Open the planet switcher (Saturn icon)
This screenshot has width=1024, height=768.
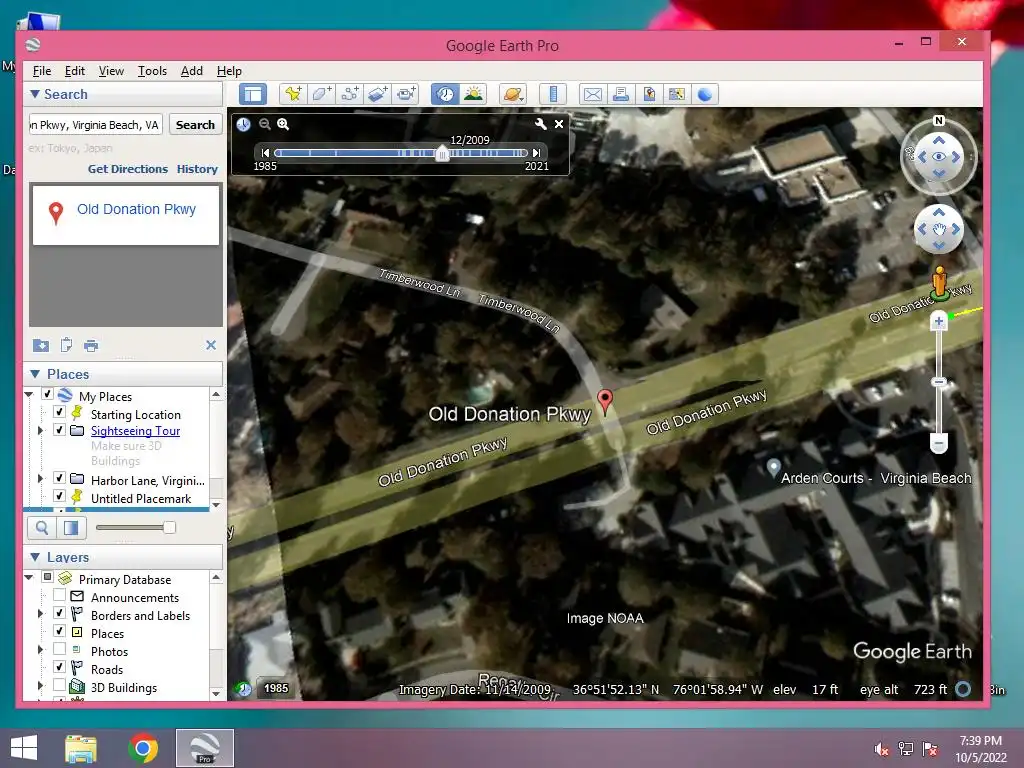point(513,94)
